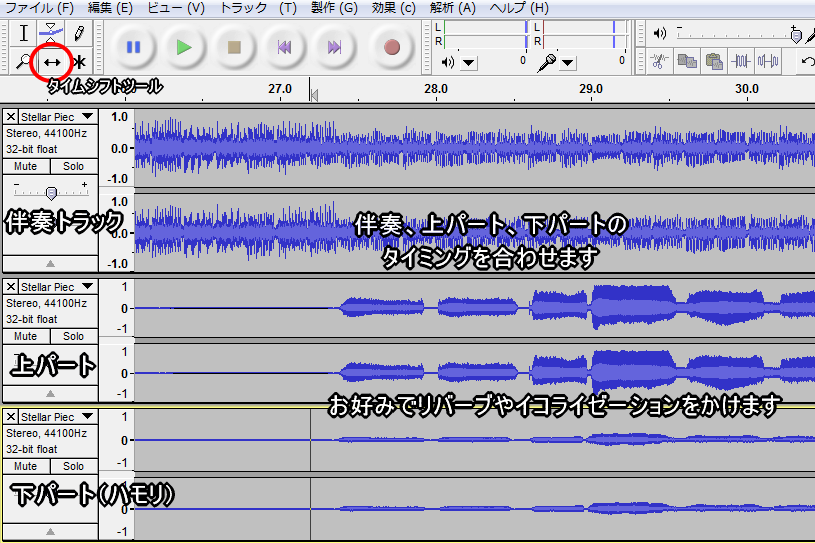Close the second track with its X

click(x=11, y=287)
